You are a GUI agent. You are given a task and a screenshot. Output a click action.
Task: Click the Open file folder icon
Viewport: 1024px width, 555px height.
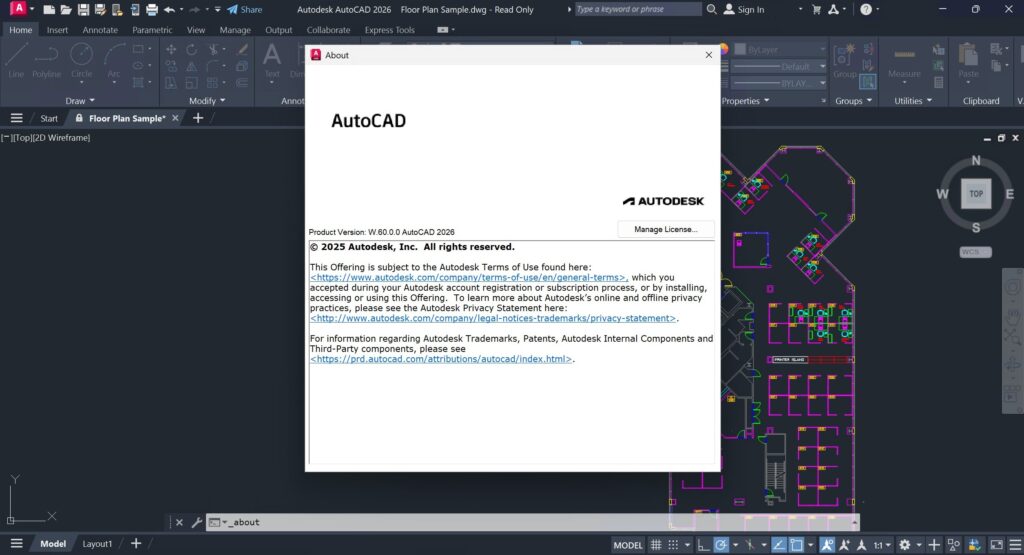coord(66,10)
